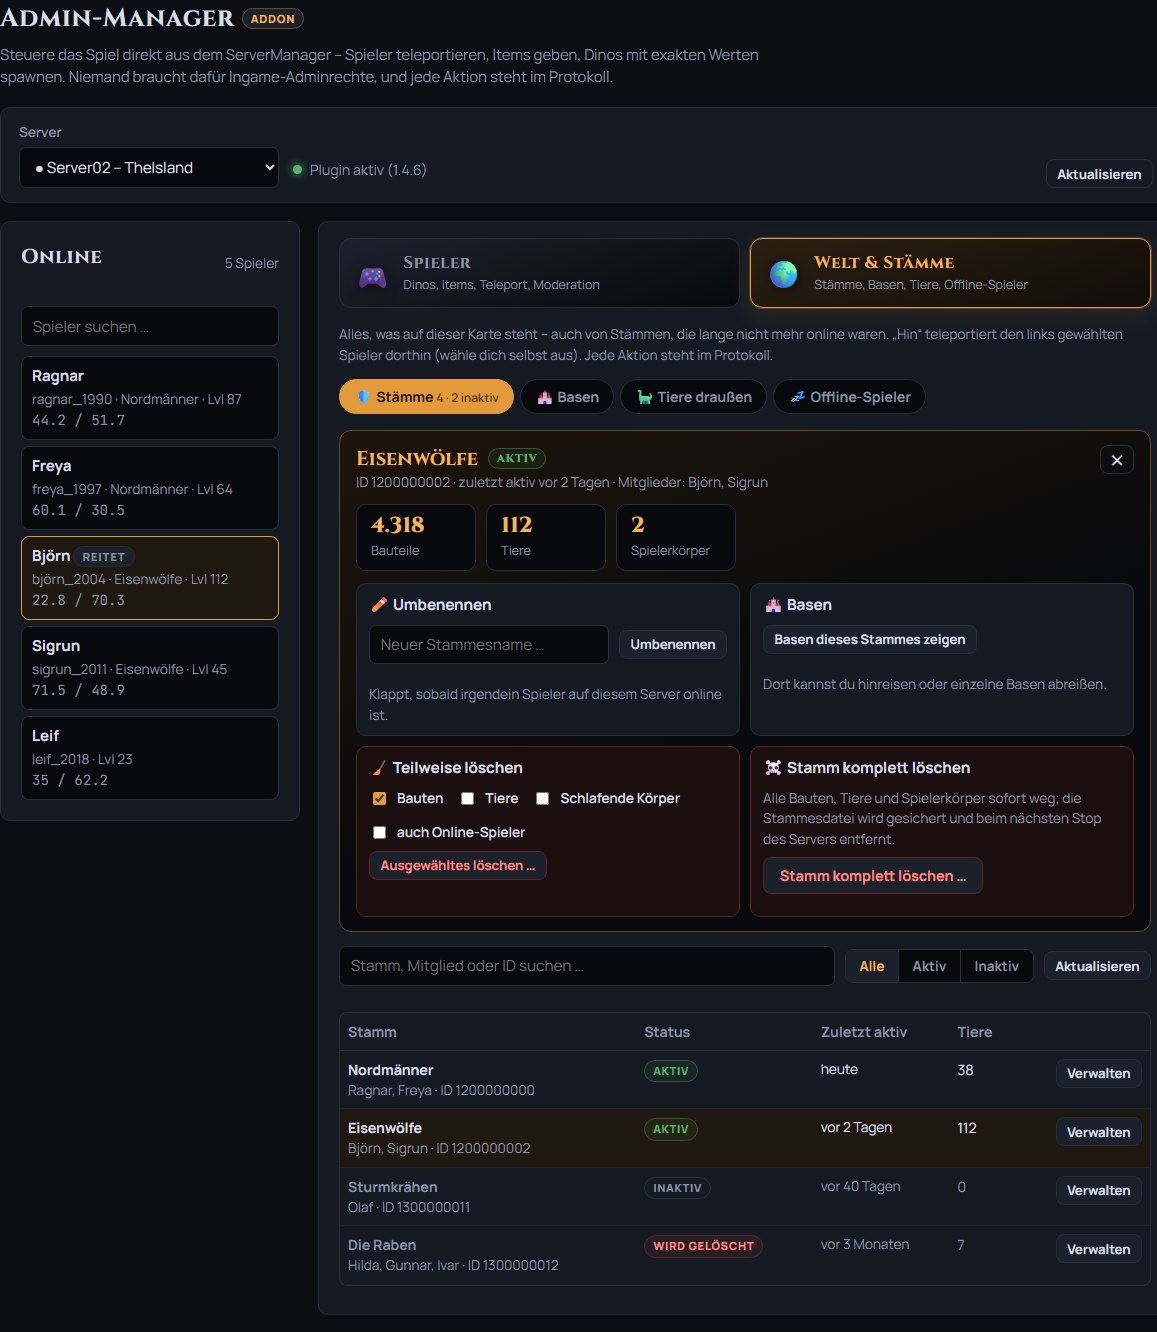This screenshot has height=1332, width=1157.
Task: Click the castle icon beside Basen heading
Action: click(773, 604)
